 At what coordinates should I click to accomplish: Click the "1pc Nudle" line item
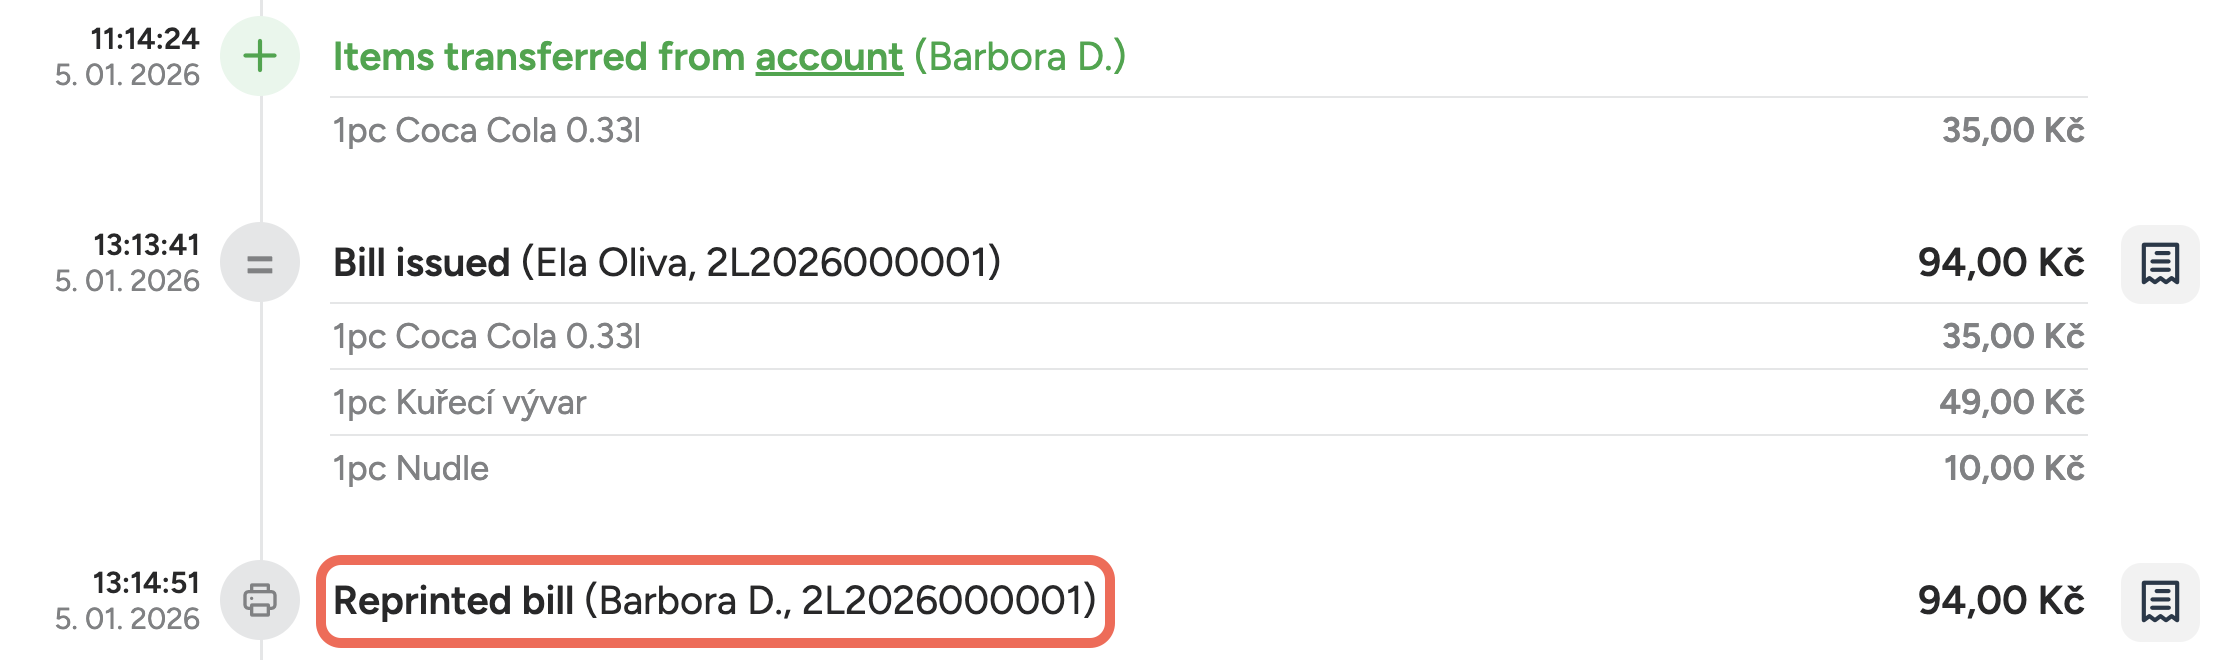[411, 468]
